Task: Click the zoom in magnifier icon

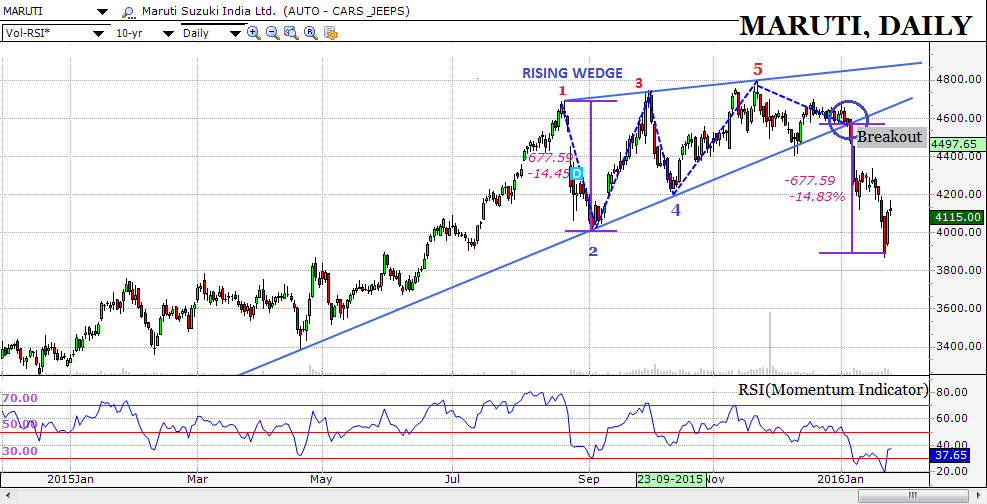Action: tap(254, 33)
